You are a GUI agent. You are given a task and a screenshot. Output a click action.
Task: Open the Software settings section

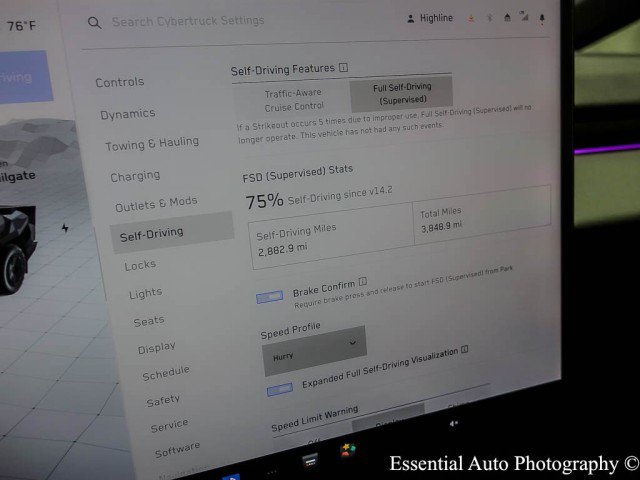(177, 450)
